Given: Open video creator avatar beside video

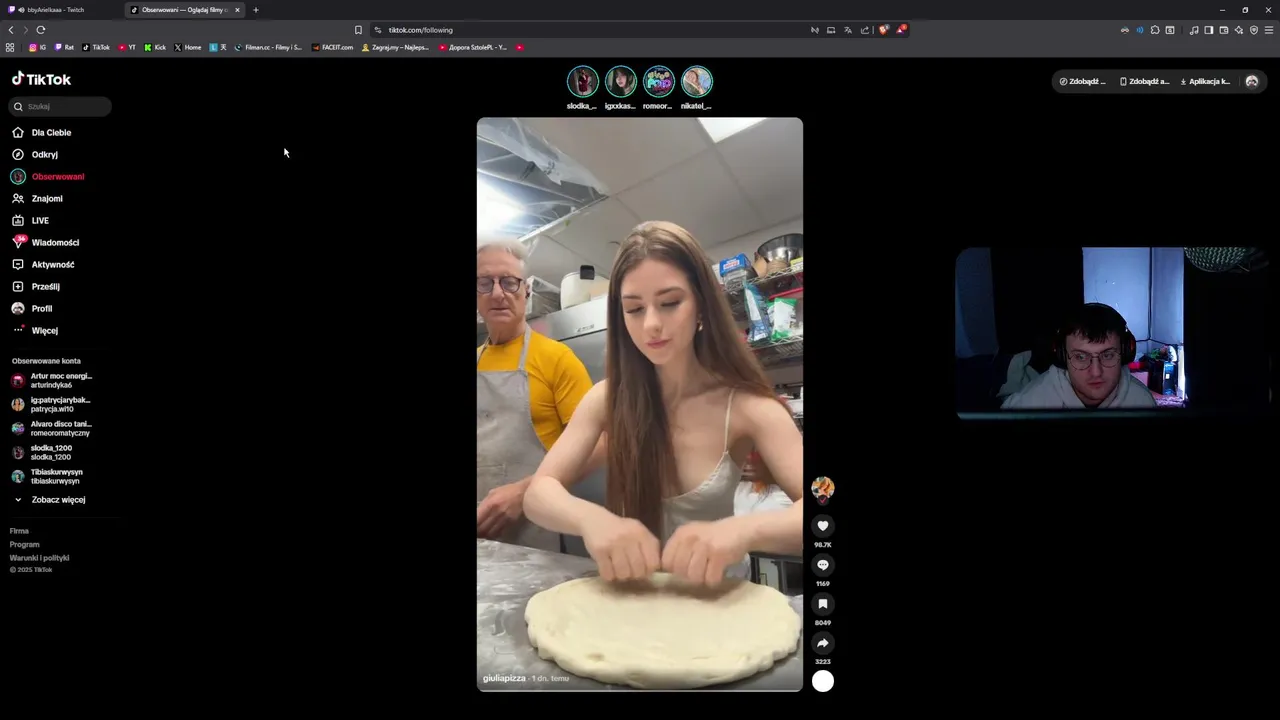Looking at the screenshot, I should pos(823,488).
